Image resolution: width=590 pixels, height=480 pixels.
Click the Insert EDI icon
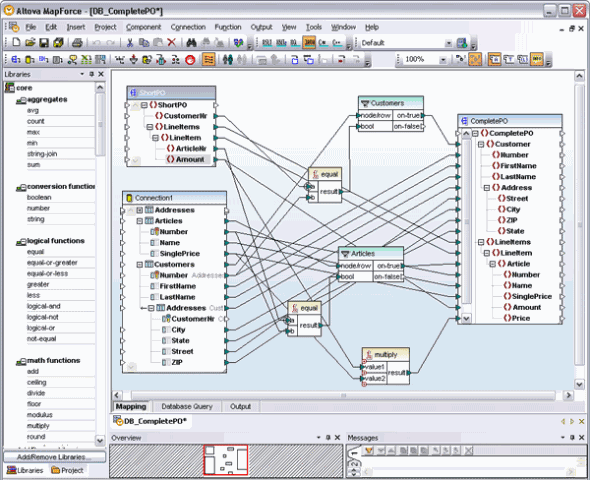43,59
